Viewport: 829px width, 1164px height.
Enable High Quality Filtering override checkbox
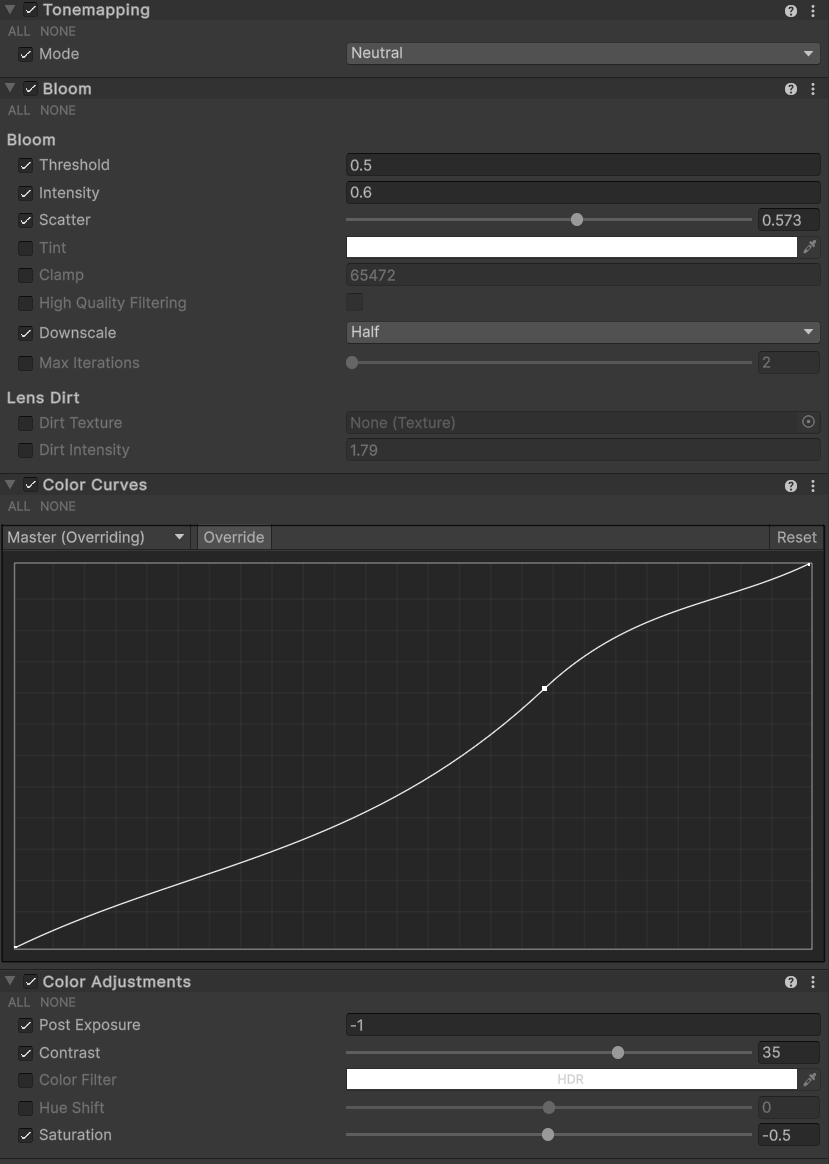[25, 303]
